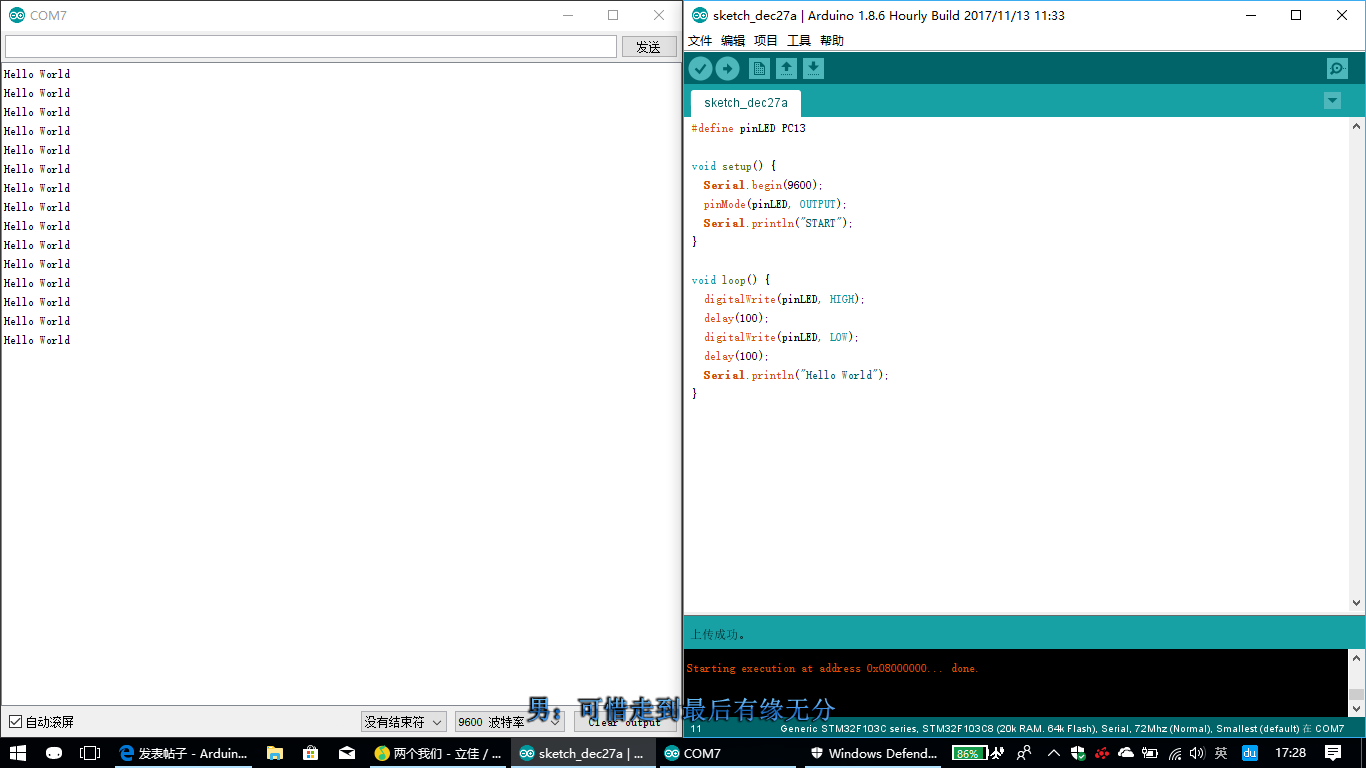Click the 发送 send button
The image size is (1366, 768).
[x=649, y=47]
